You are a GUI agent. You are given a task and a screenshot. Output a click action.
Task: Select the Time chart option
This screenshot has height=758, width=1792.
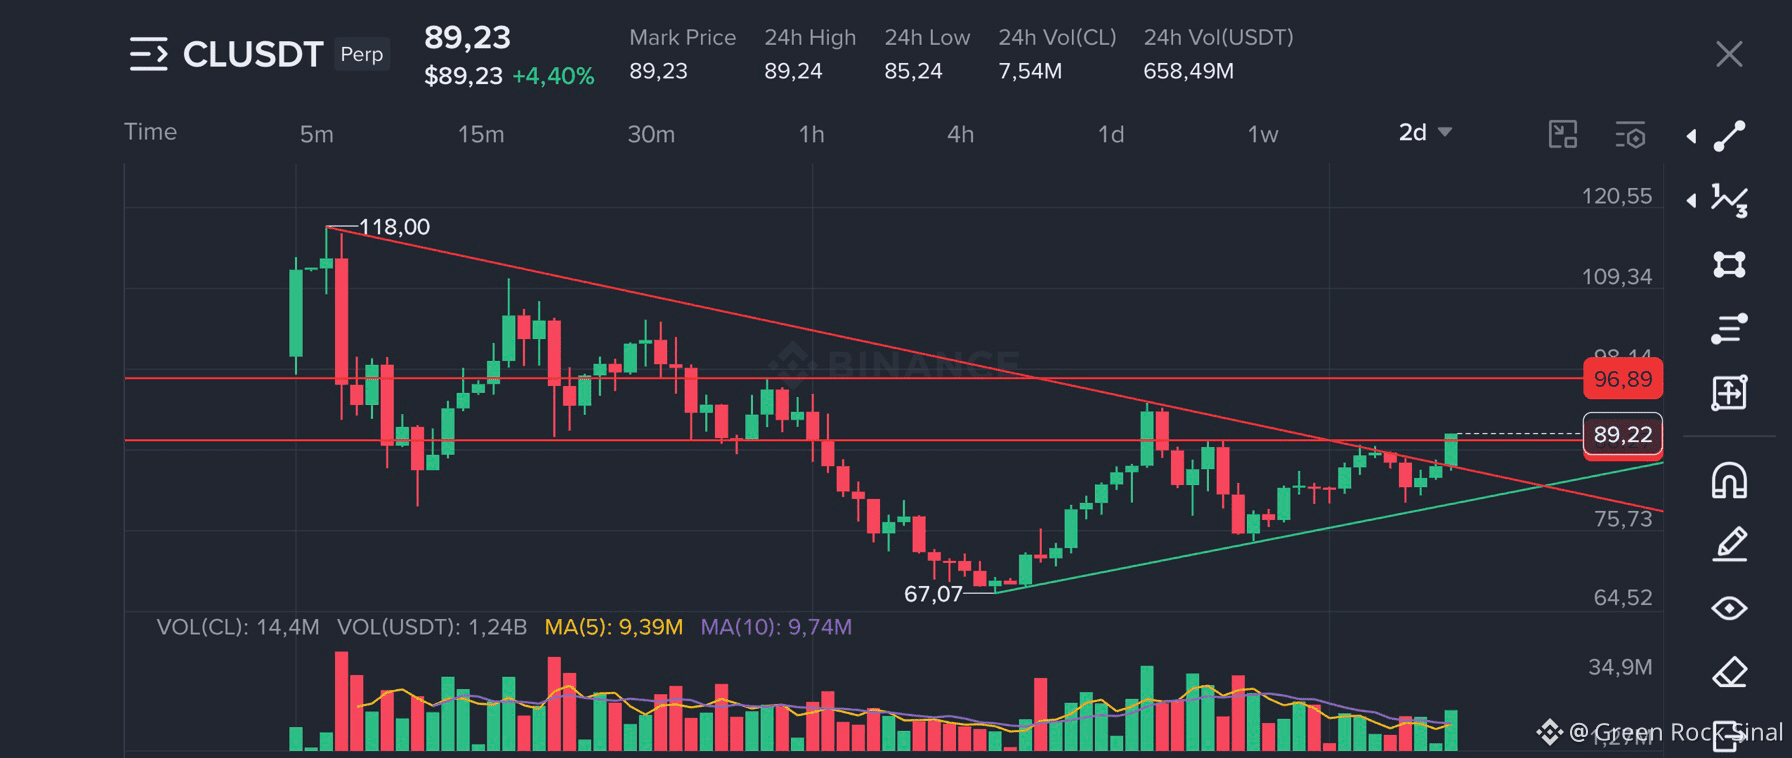[x=150, y=132]
